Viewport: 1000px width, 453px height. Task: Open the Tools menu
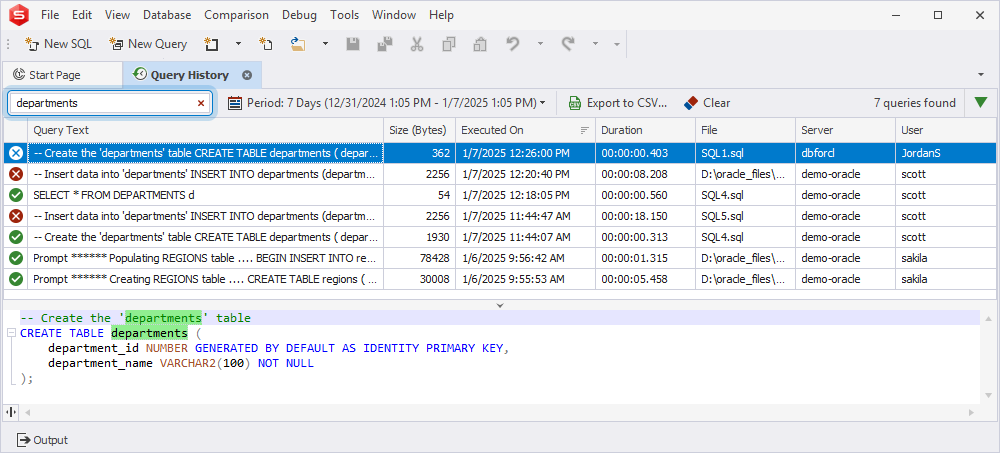(344, 15)
